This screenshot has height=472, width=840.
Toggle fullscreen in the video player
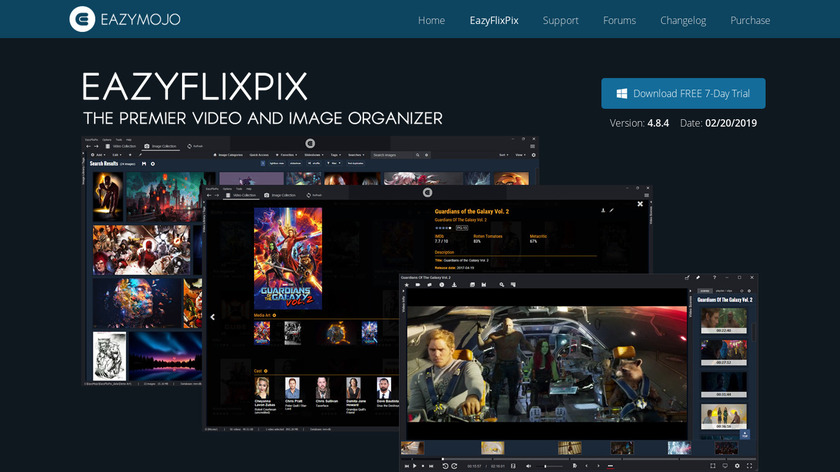tap(749, 466)
